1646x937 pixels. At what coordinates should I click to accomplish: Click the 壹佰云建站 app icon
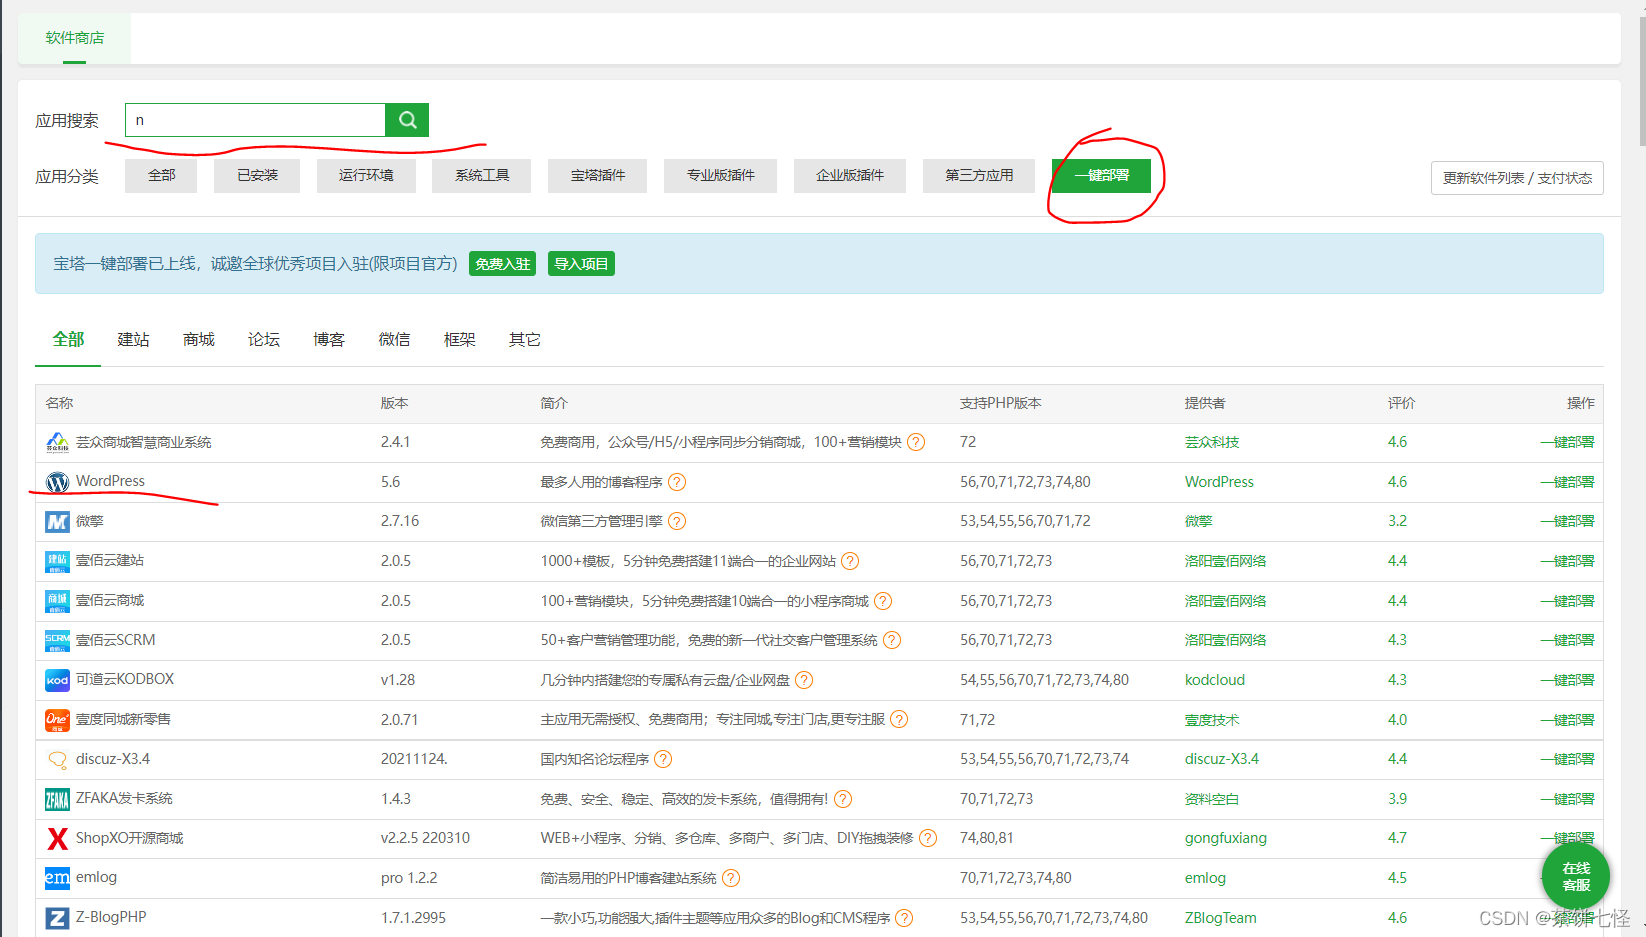57,561
